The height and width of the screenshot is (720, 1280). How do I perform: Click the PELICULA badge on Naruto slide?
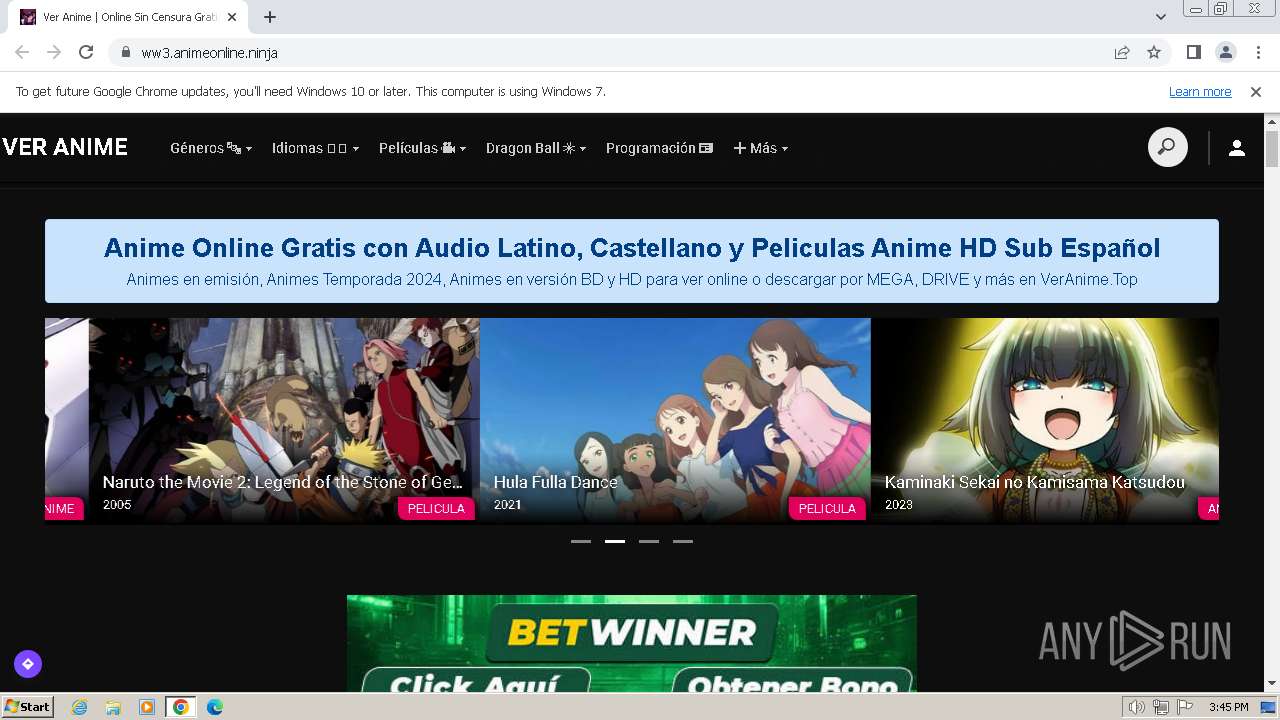pyautogui.click(x=436, y=508)
